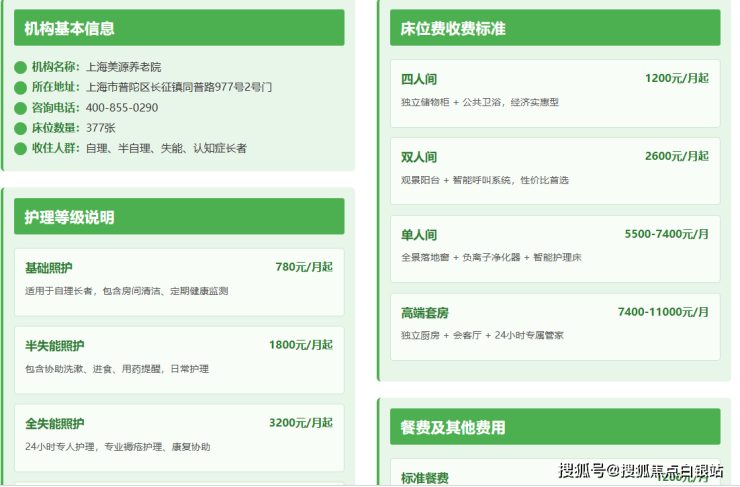Click the description 独立储物柜 + 公共卫浴

coord(451,102)
